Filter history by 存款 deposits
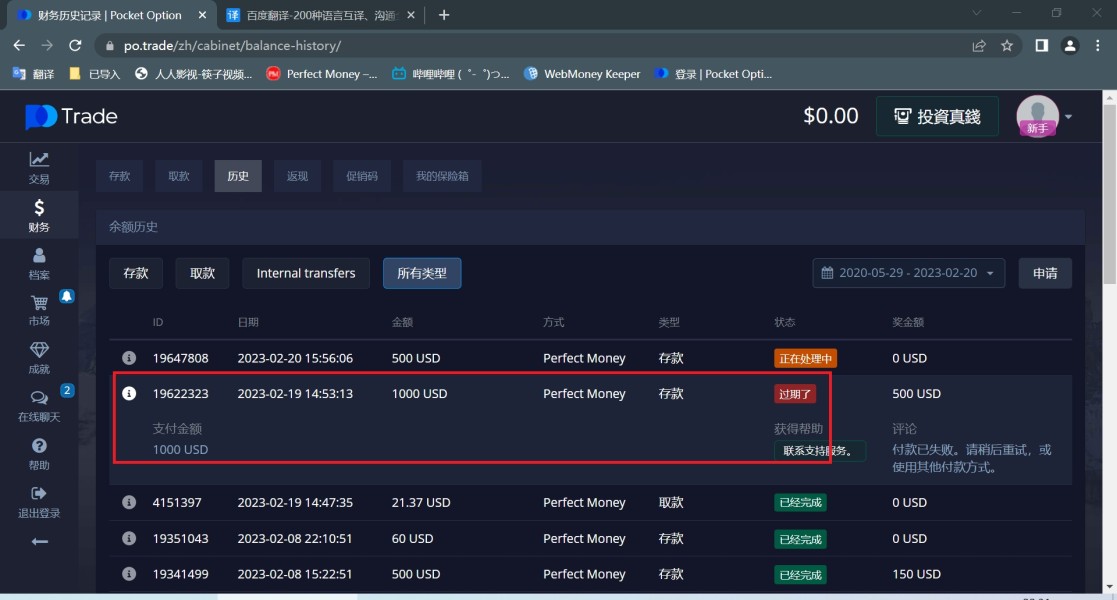 pos(136,273)
